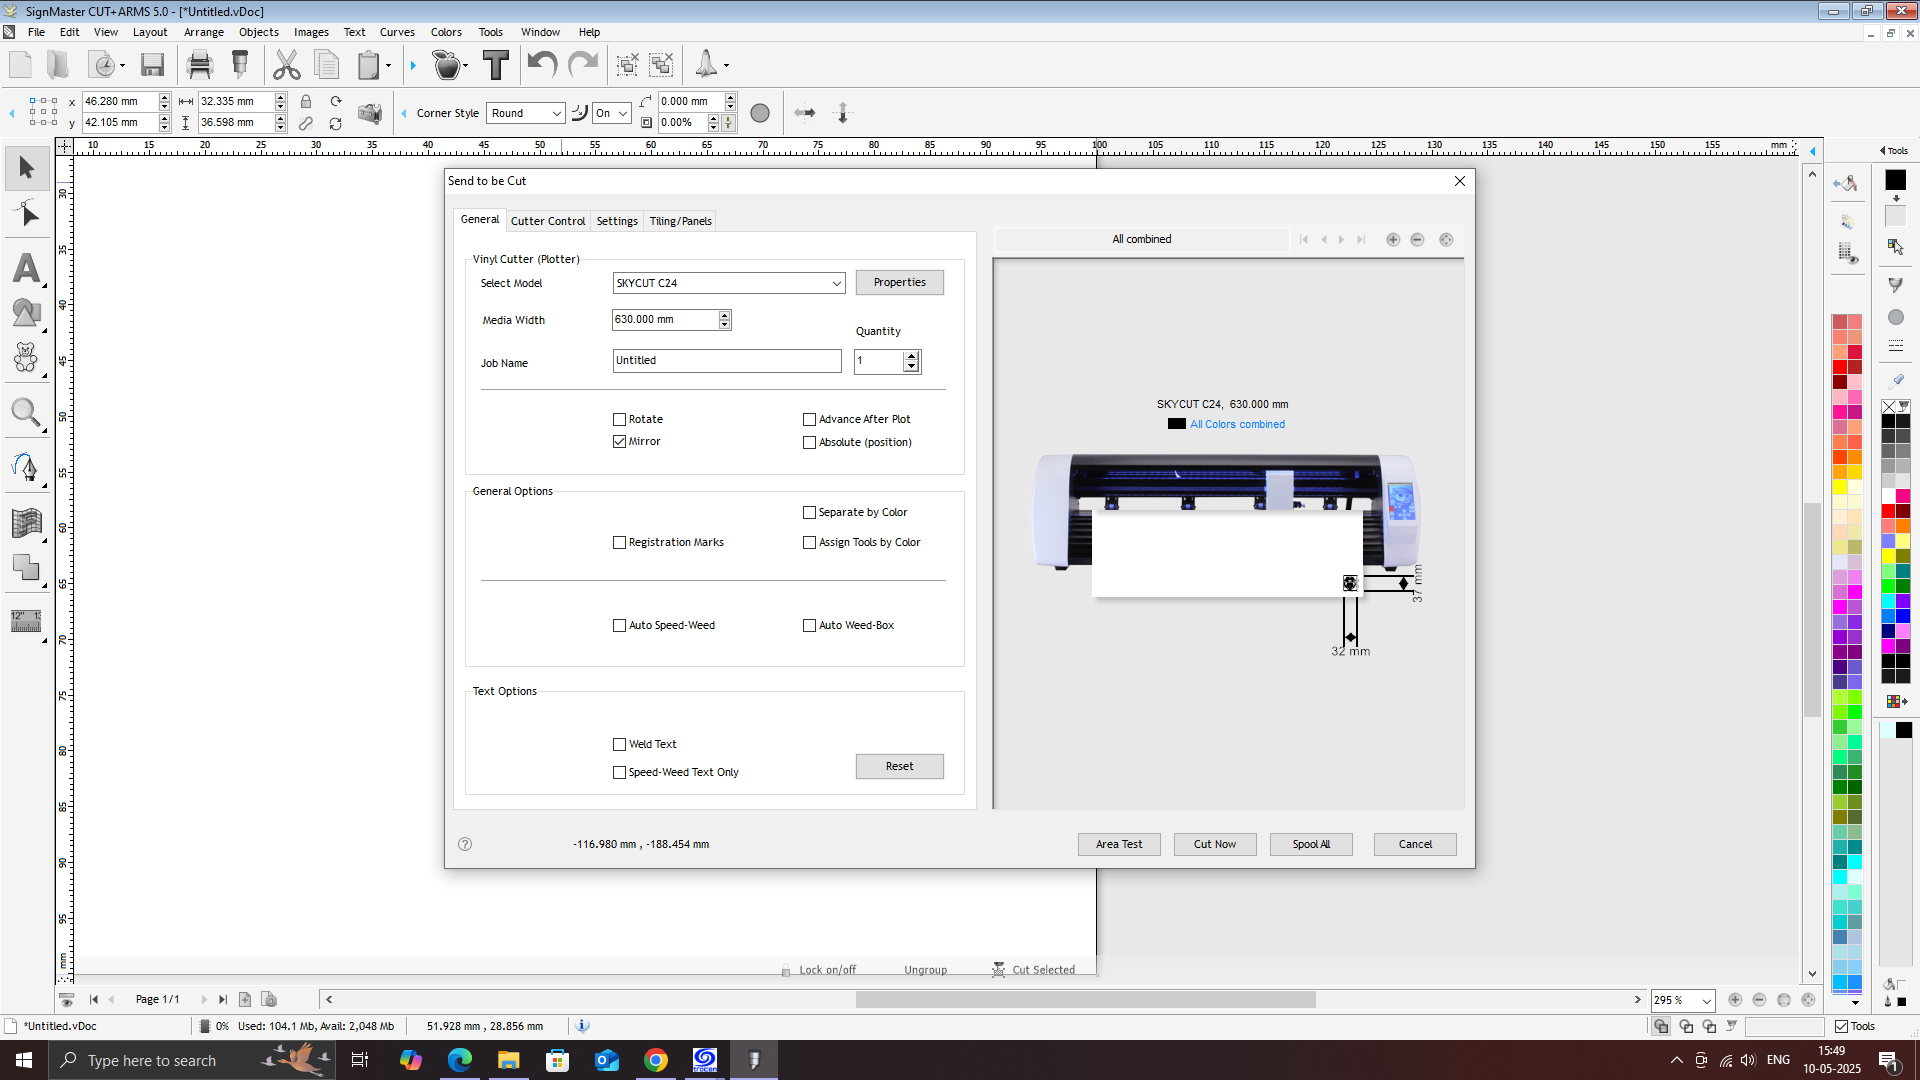This screenshot has width=1920, height=1080.
Task: Open the Select Model dropdown
Action: [x=728, y=283]
